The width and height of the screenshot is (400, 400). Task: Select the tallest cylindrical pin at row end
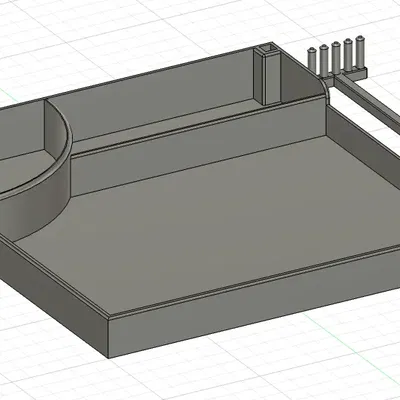[x=360, y=53]
